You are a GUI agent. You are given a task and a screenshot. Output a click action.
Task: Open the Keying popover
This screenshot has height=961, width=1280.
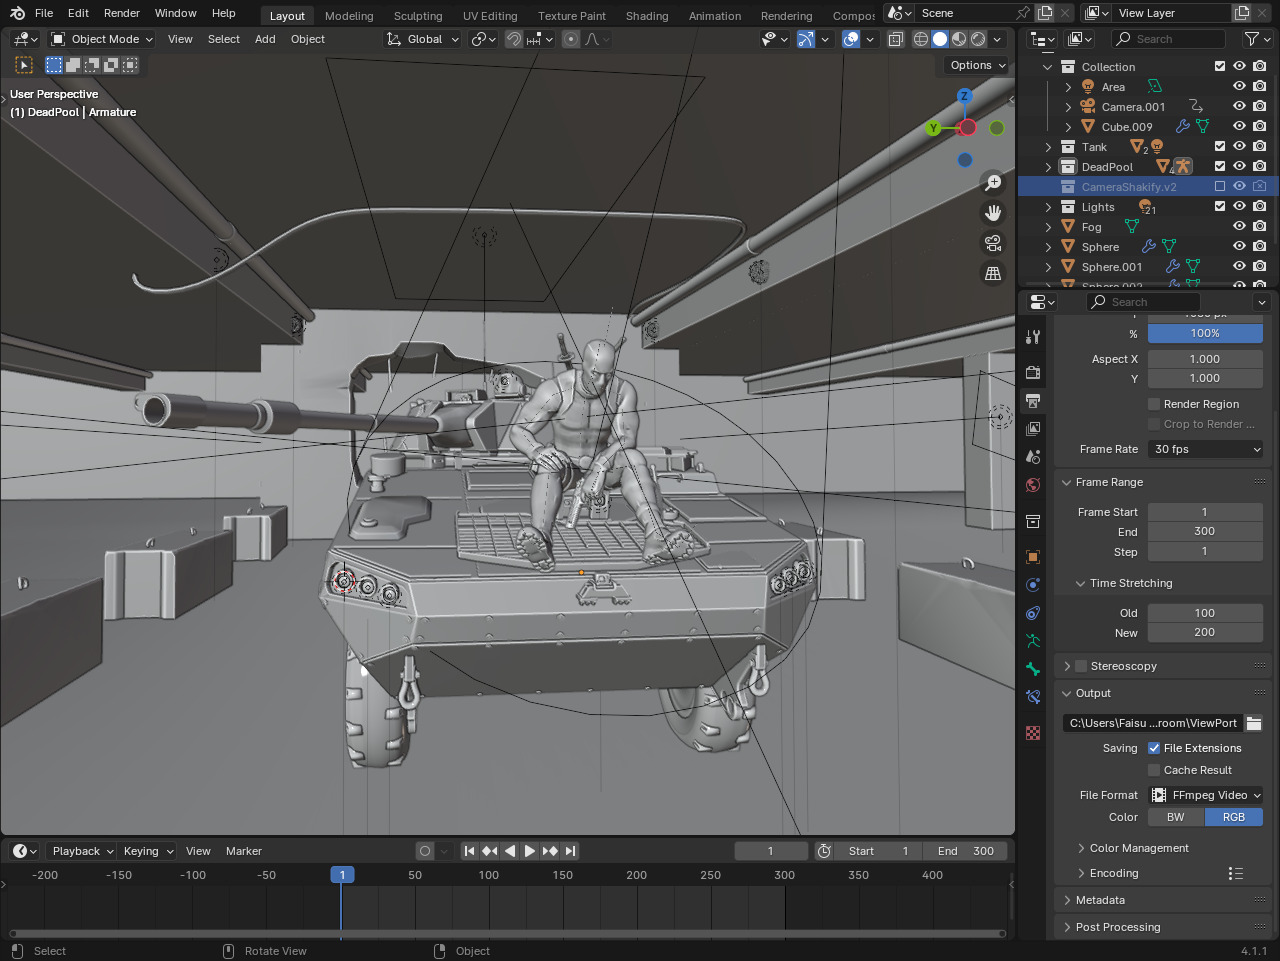click(148, 851)
